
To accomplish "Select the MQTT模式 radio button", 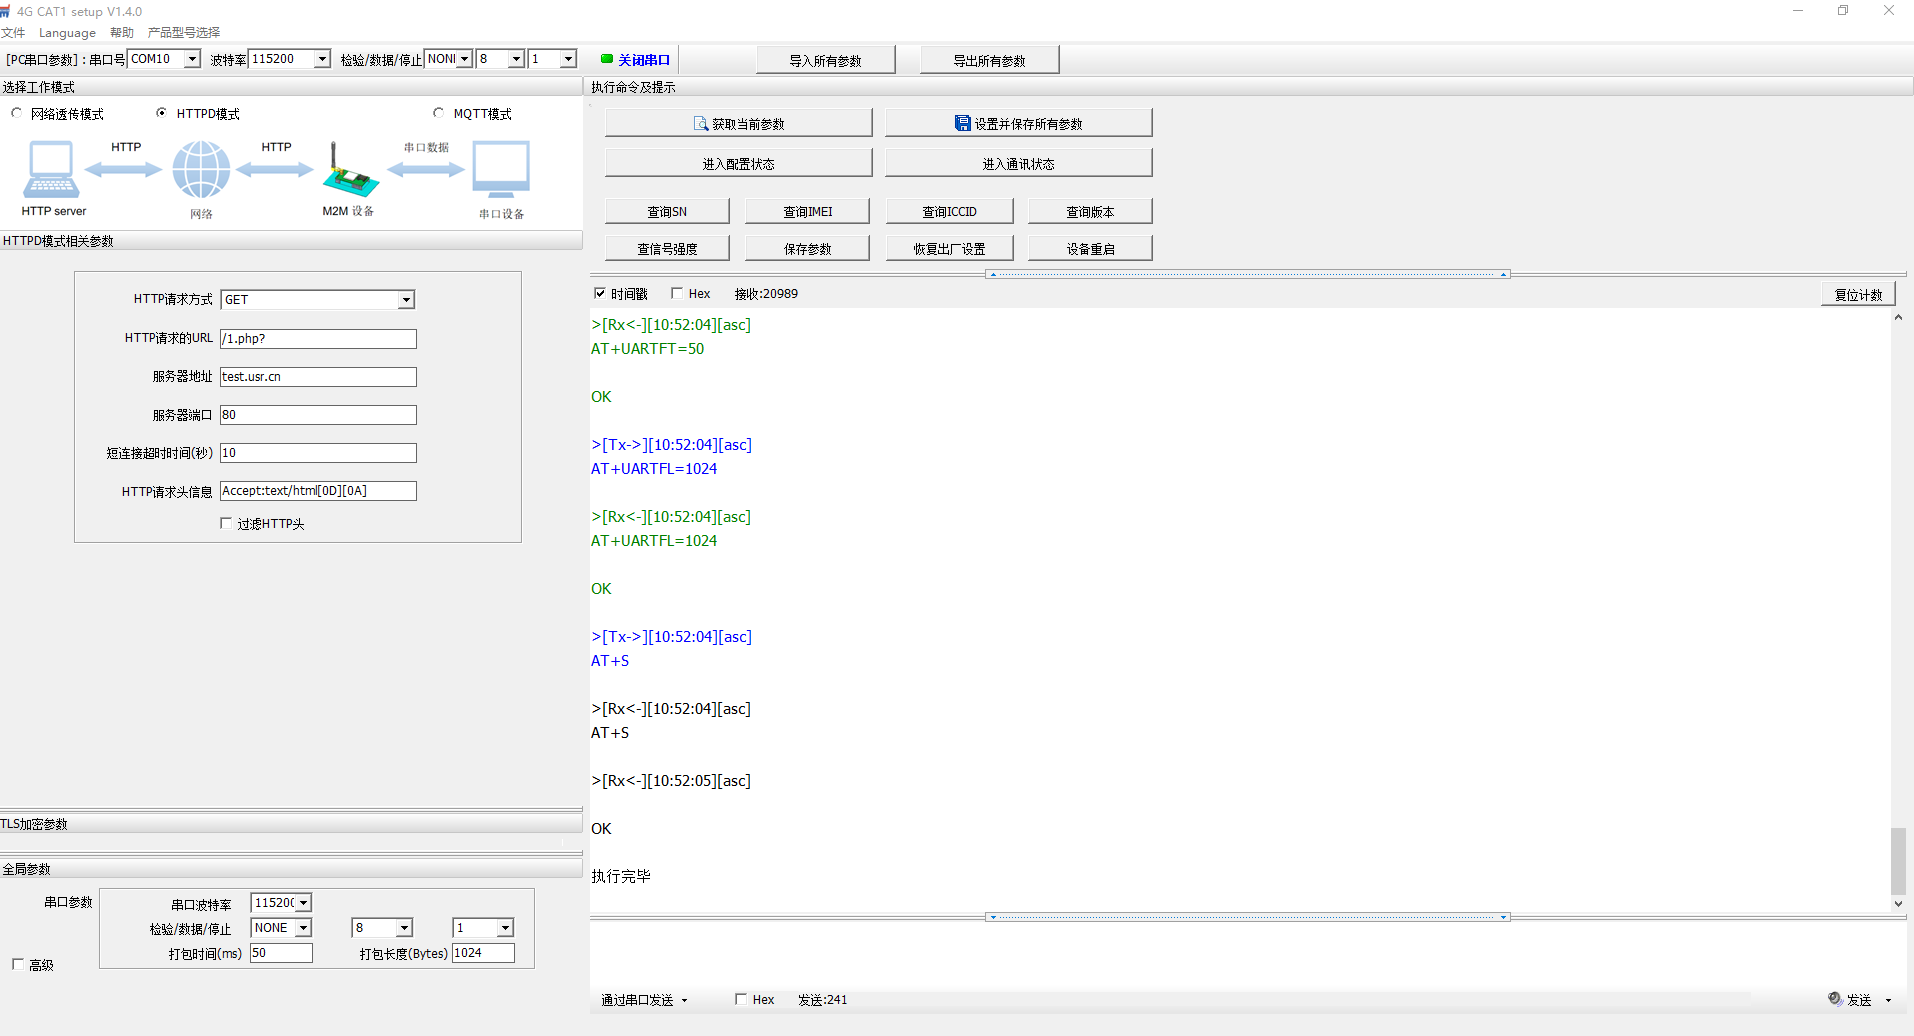I will (x=439, y=113).
